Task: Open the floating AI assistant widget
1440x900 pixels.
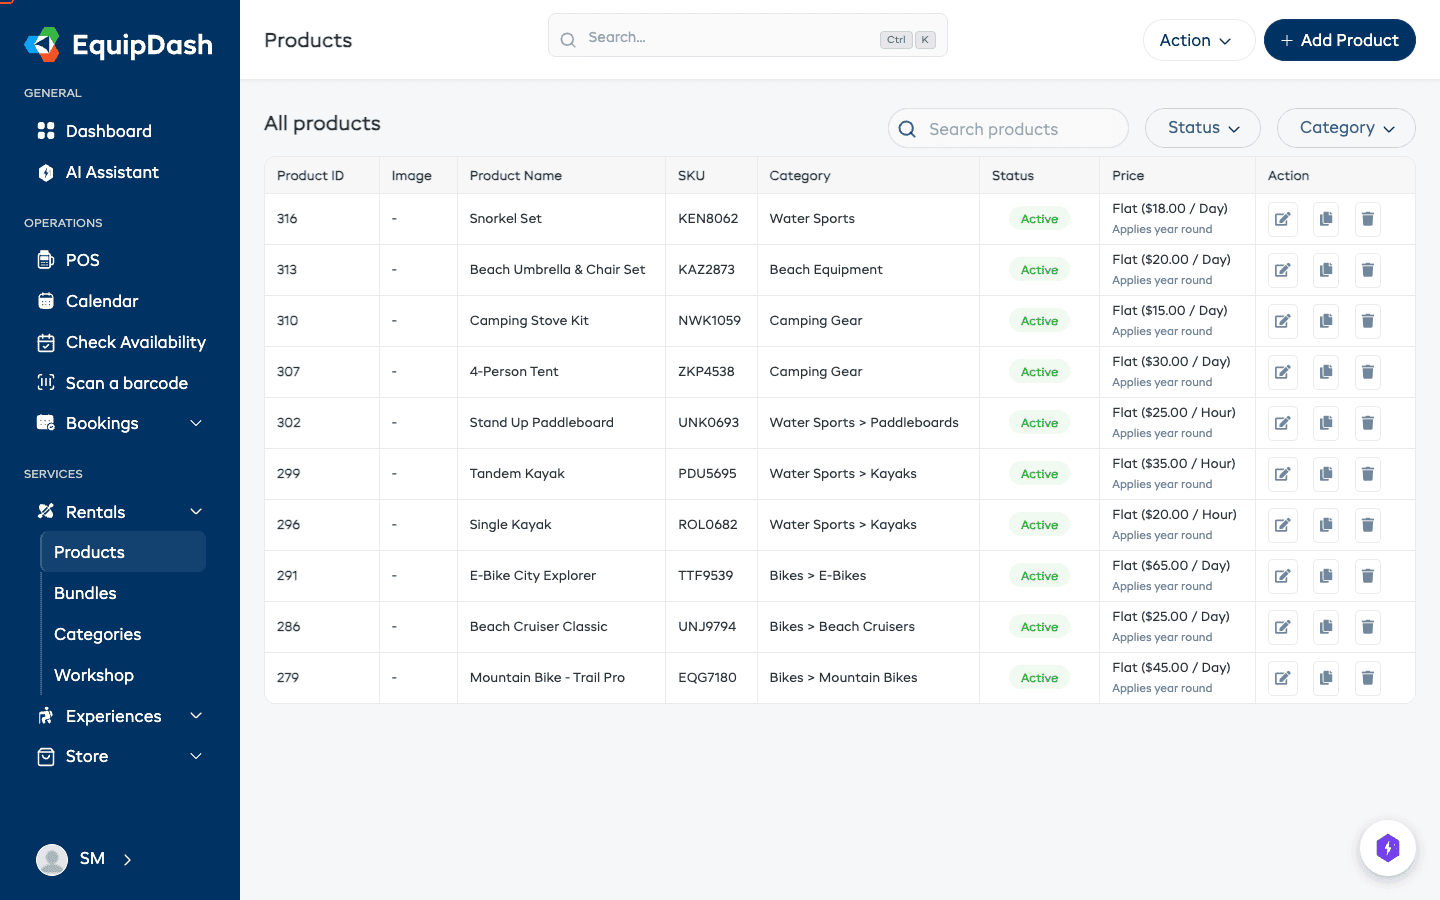Action: pos(1388,847)
